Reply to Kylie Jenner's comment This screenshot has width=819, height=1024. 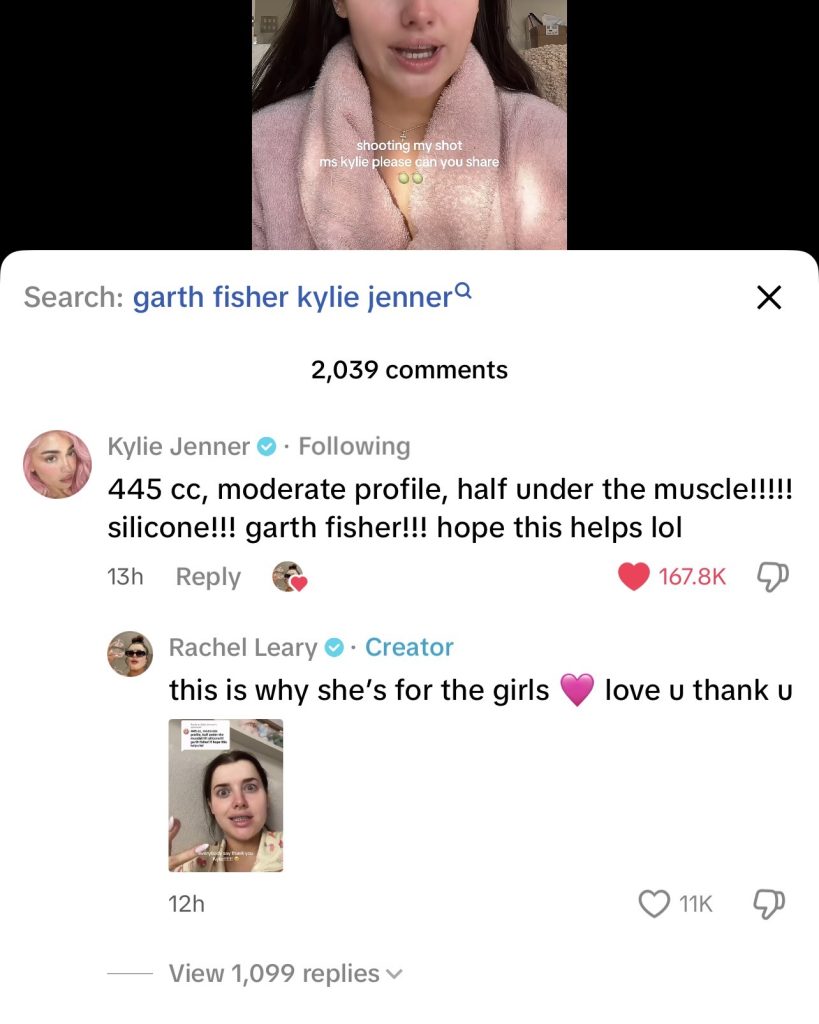click(208, 577)
